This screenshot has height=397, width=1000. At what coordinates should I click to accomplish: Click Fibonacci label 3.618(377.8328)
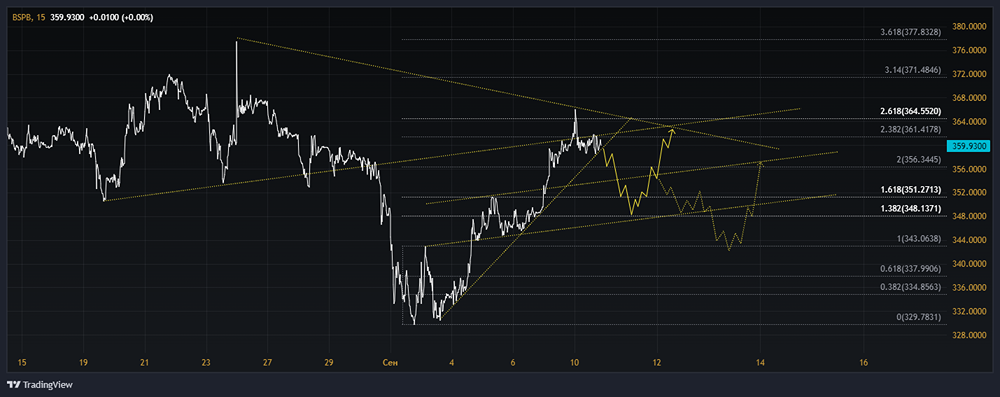click(x=911, y=32)
